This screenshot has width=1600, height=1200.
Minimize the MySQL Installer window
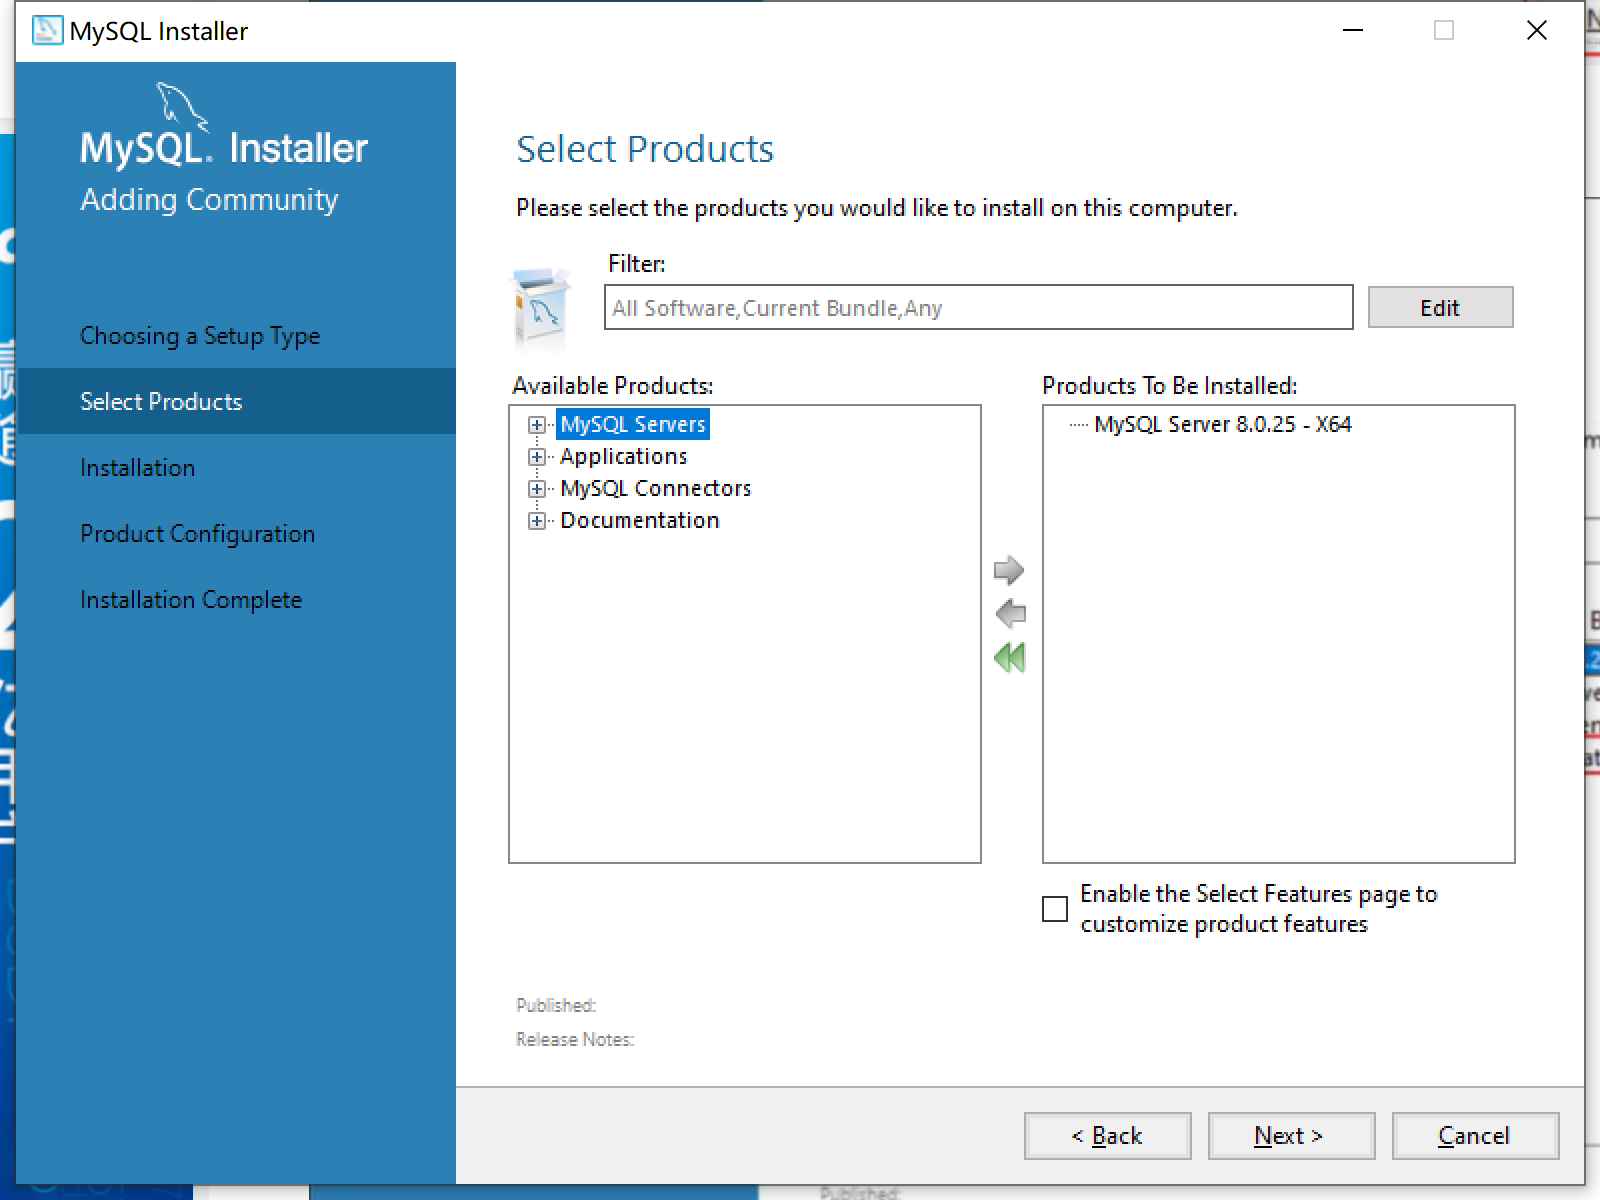point(1353,31)
